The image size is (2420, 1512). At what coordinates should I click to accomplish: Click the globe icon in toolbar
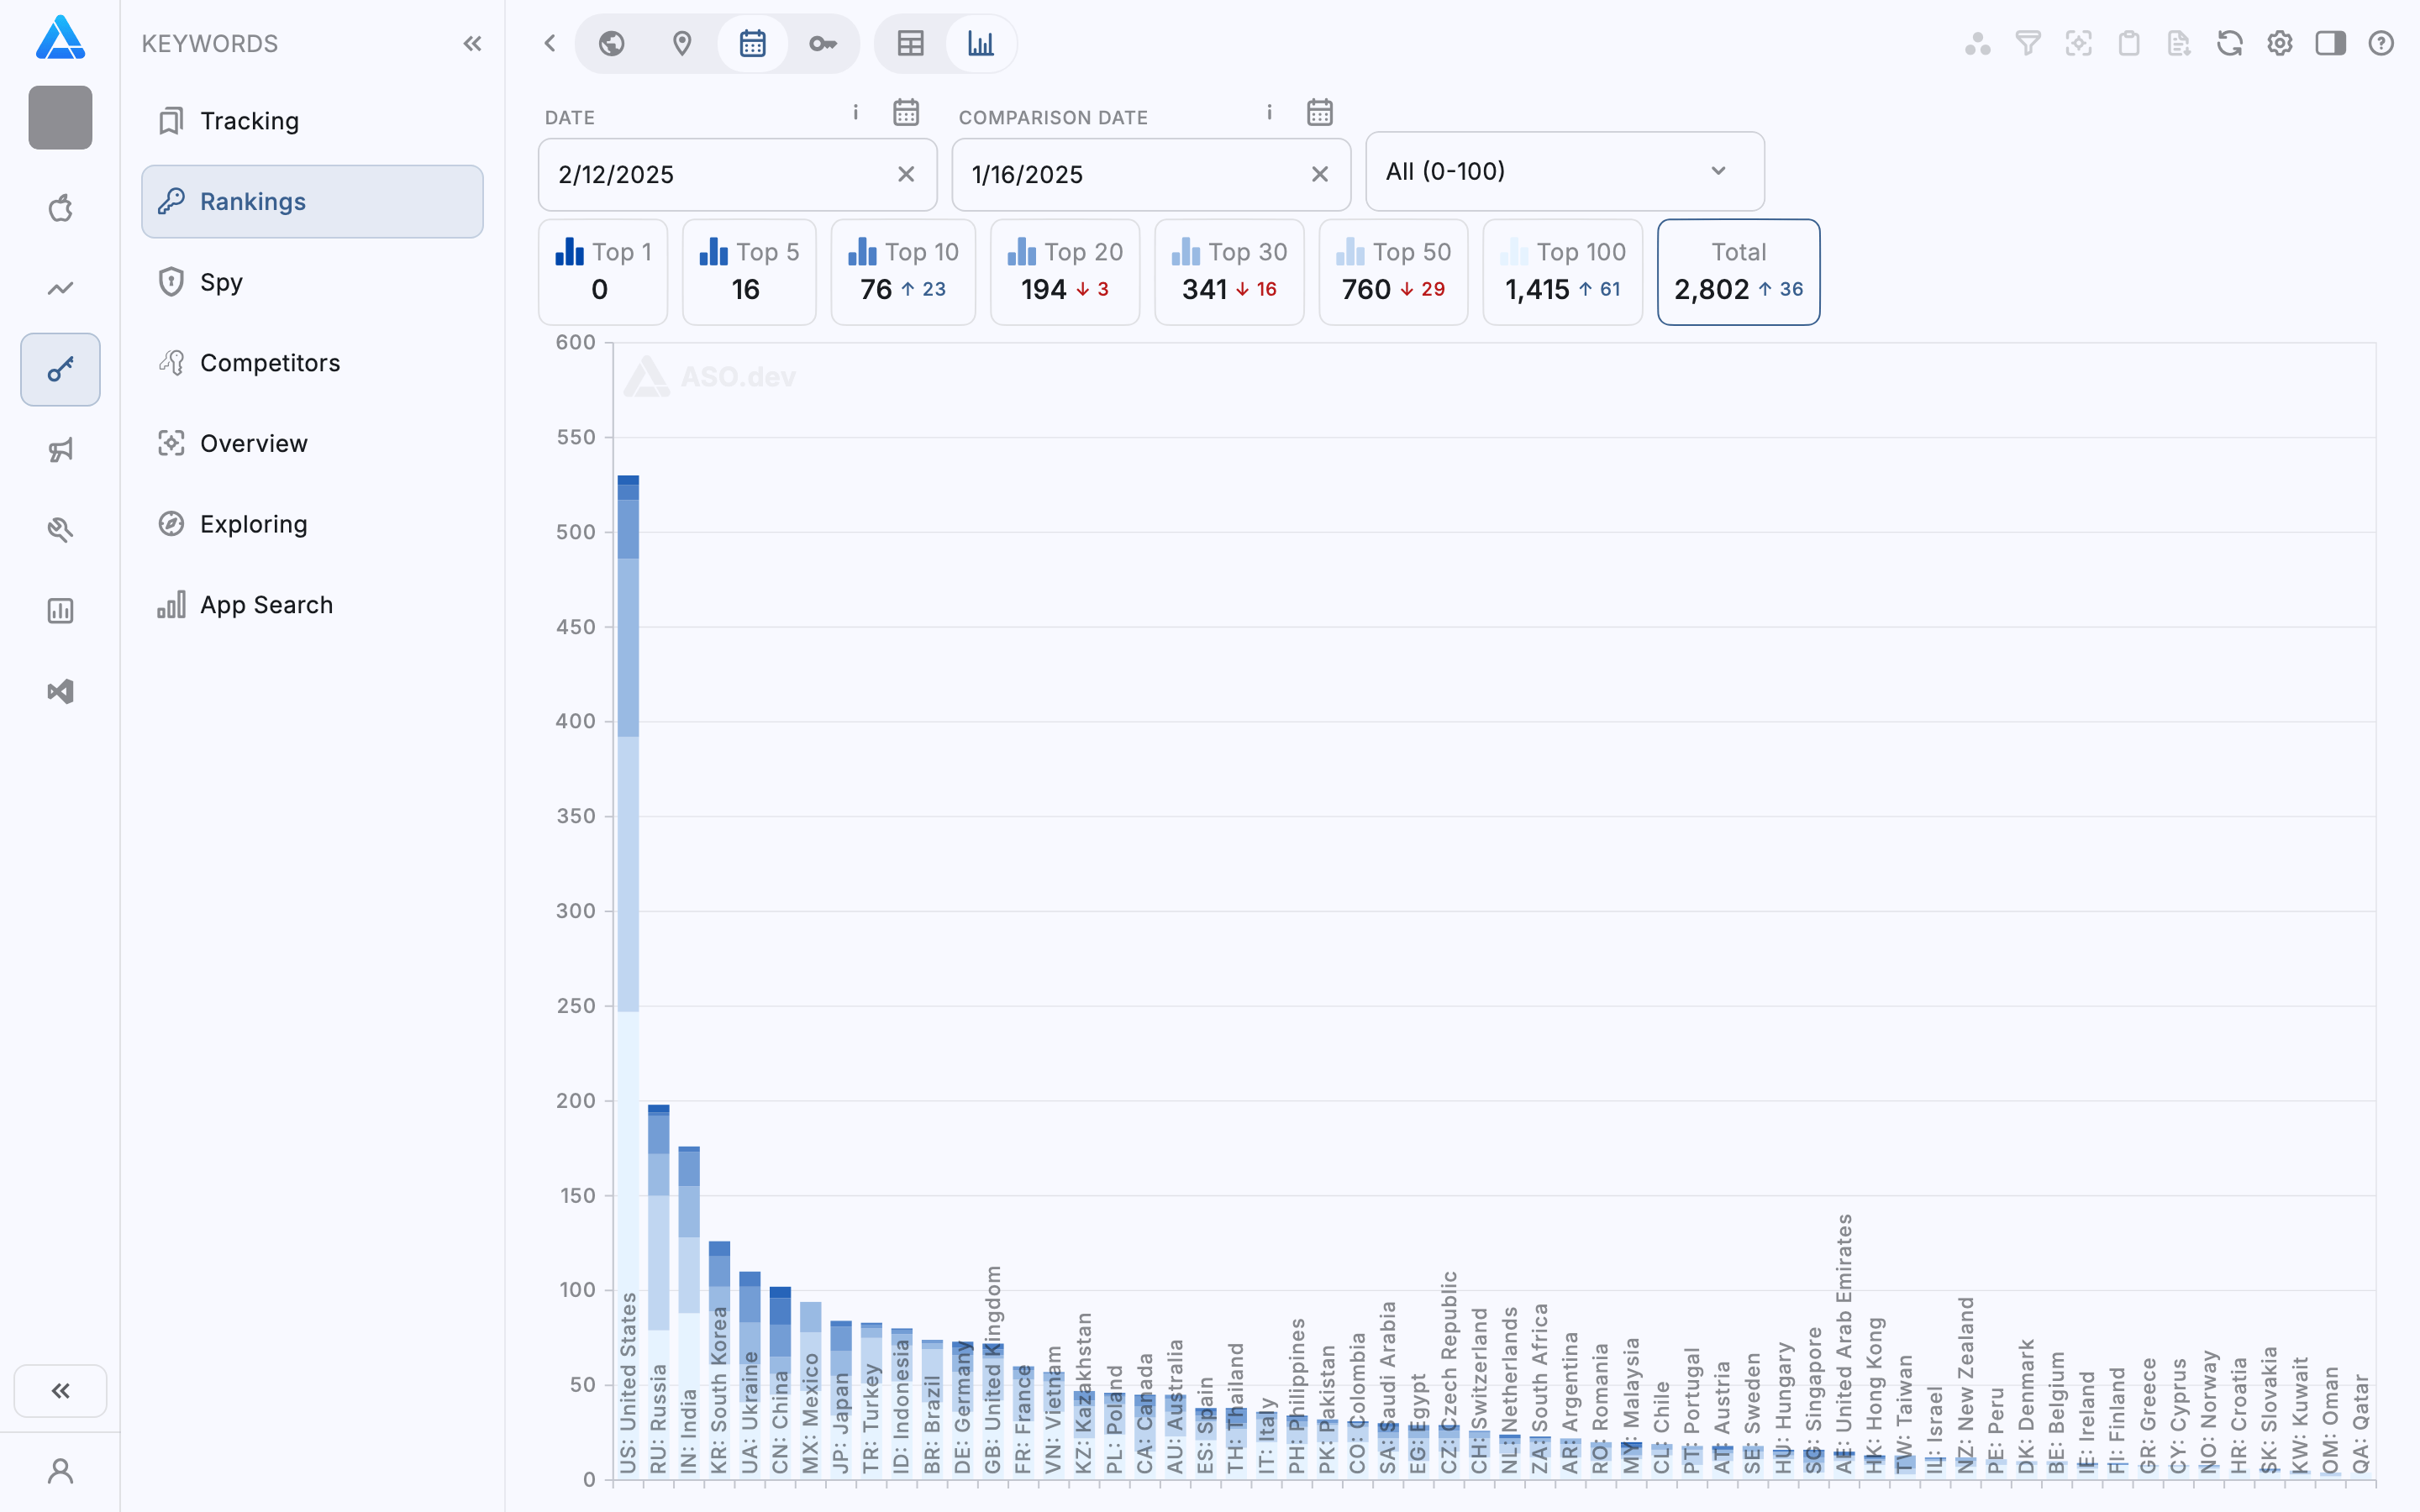click(612, 43)
